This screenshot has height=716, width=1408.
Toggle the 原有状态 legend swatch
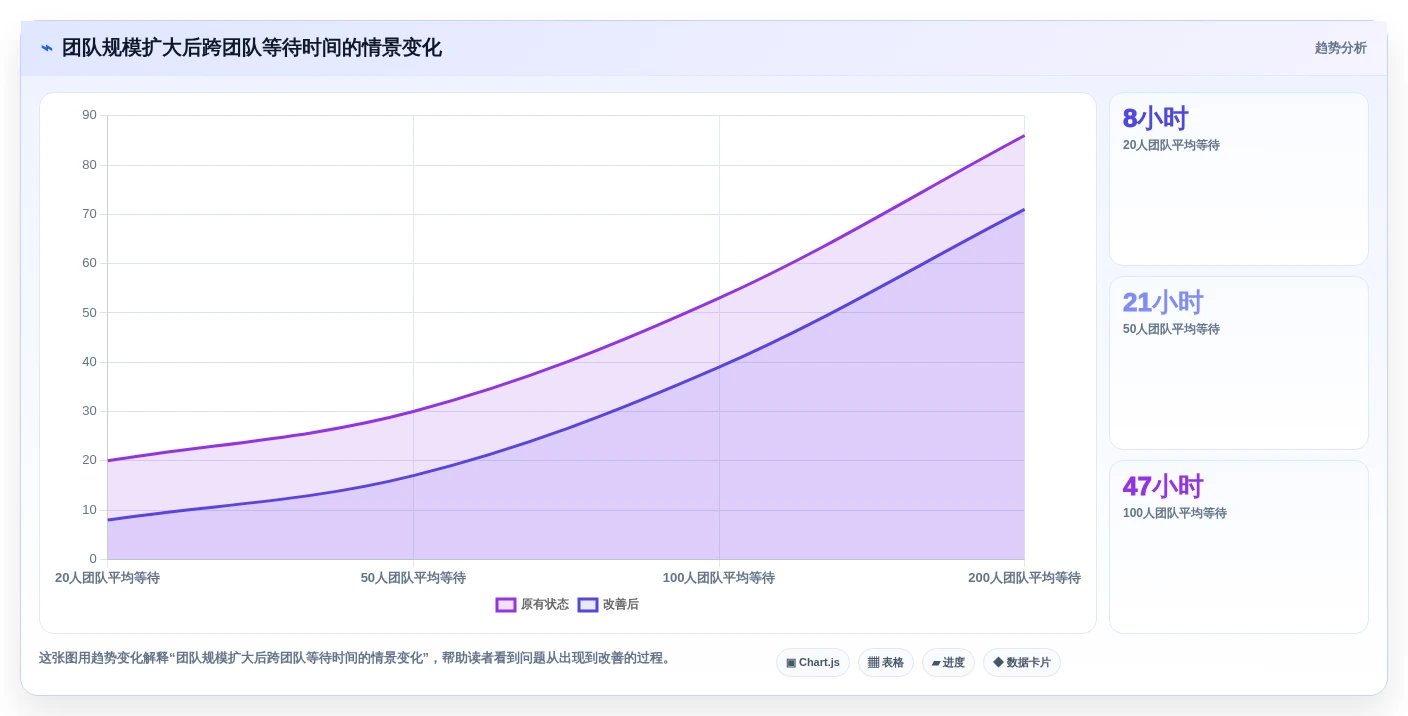point(506,605)
